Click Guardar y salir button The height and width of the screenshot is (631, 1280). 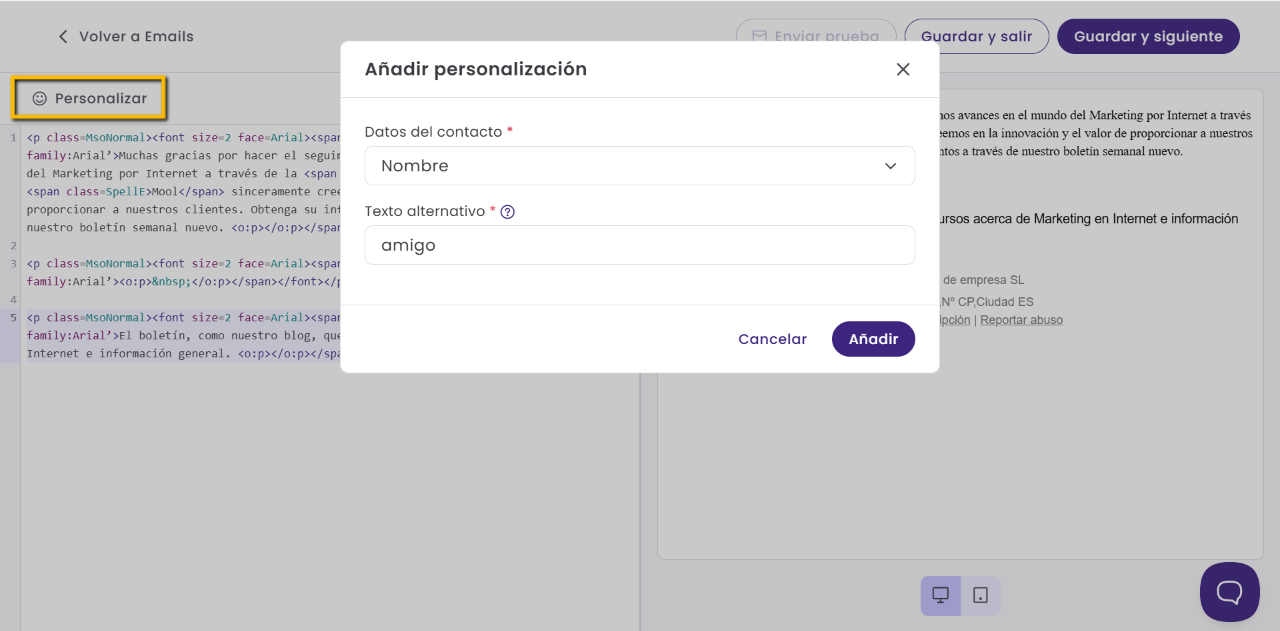pos(976,37)
